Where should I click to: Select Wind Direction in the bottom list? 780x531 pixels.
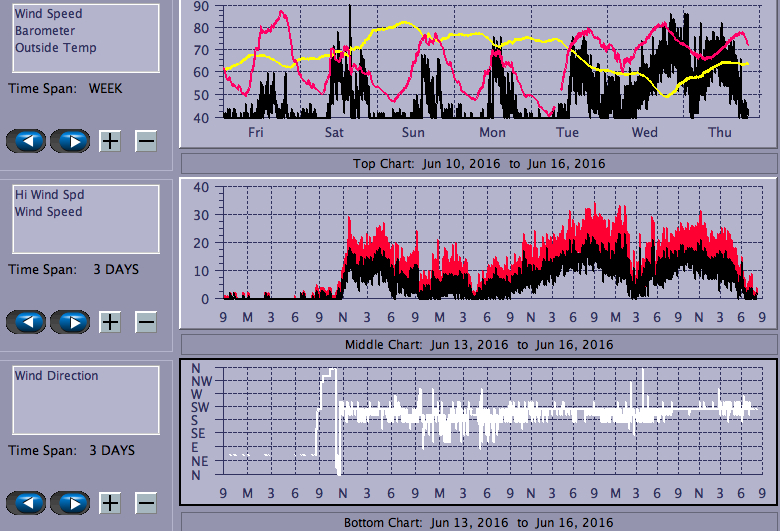56,376
